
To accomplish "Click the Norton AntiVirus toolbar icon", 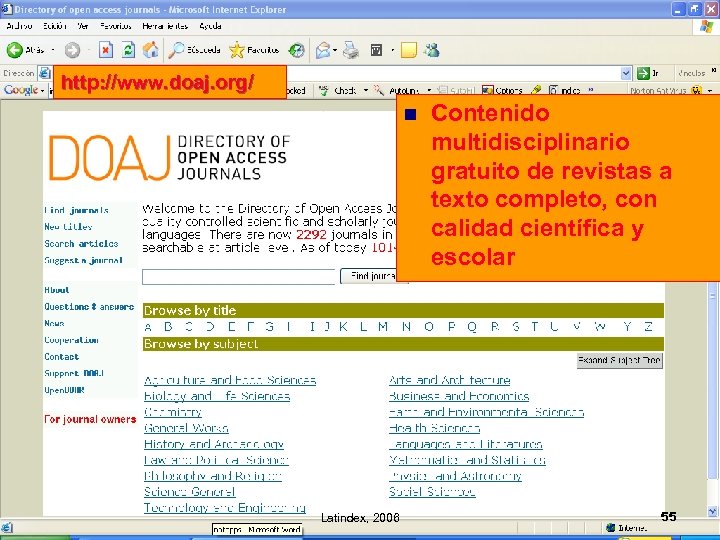I will [697, 90].
